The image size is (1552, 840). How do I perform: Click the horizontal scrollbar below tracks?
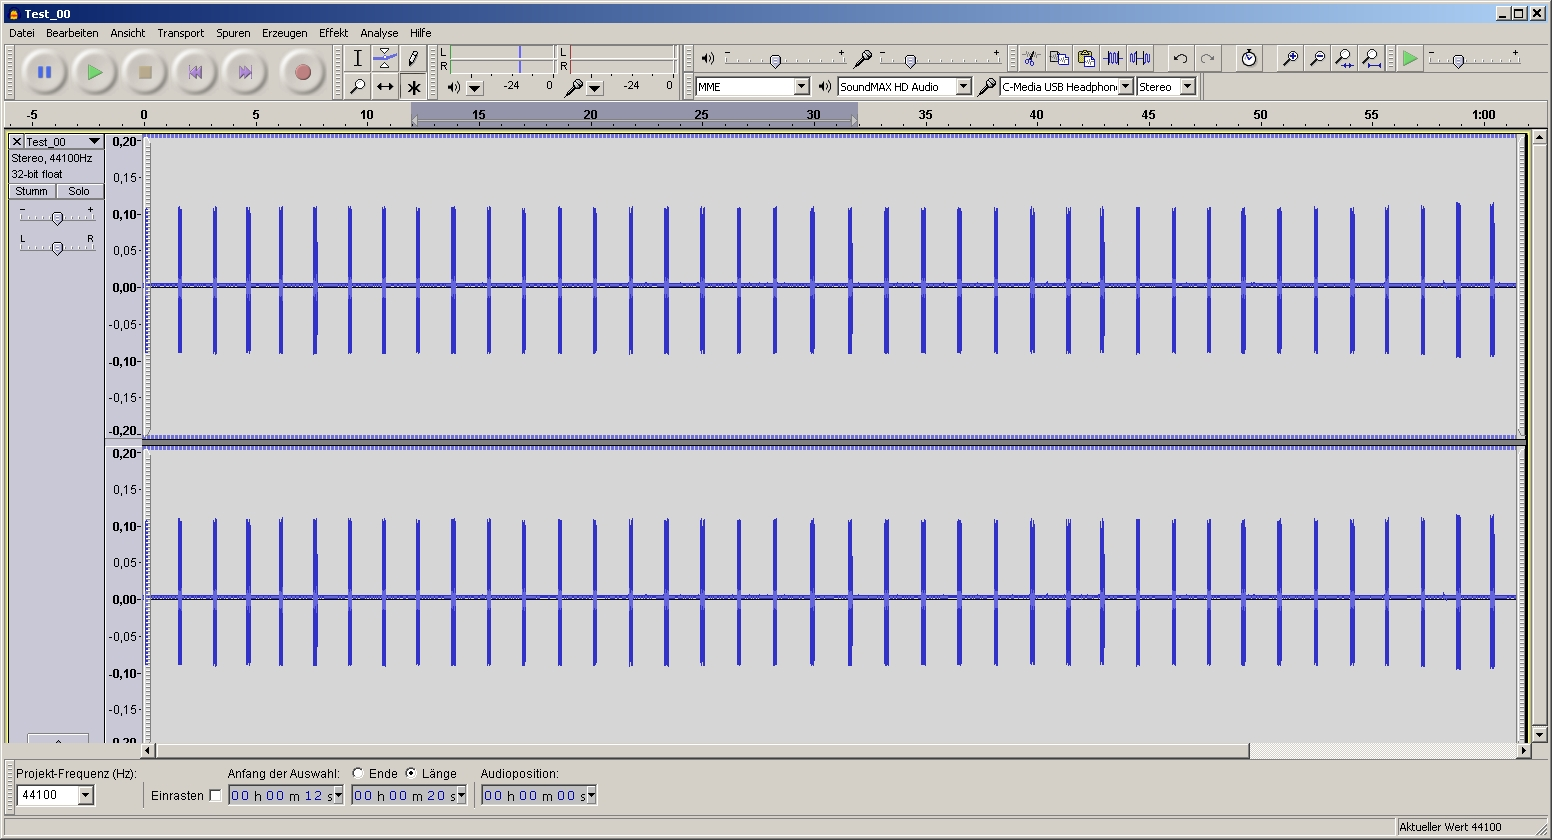pyautogui.click(x=703, y=751)
